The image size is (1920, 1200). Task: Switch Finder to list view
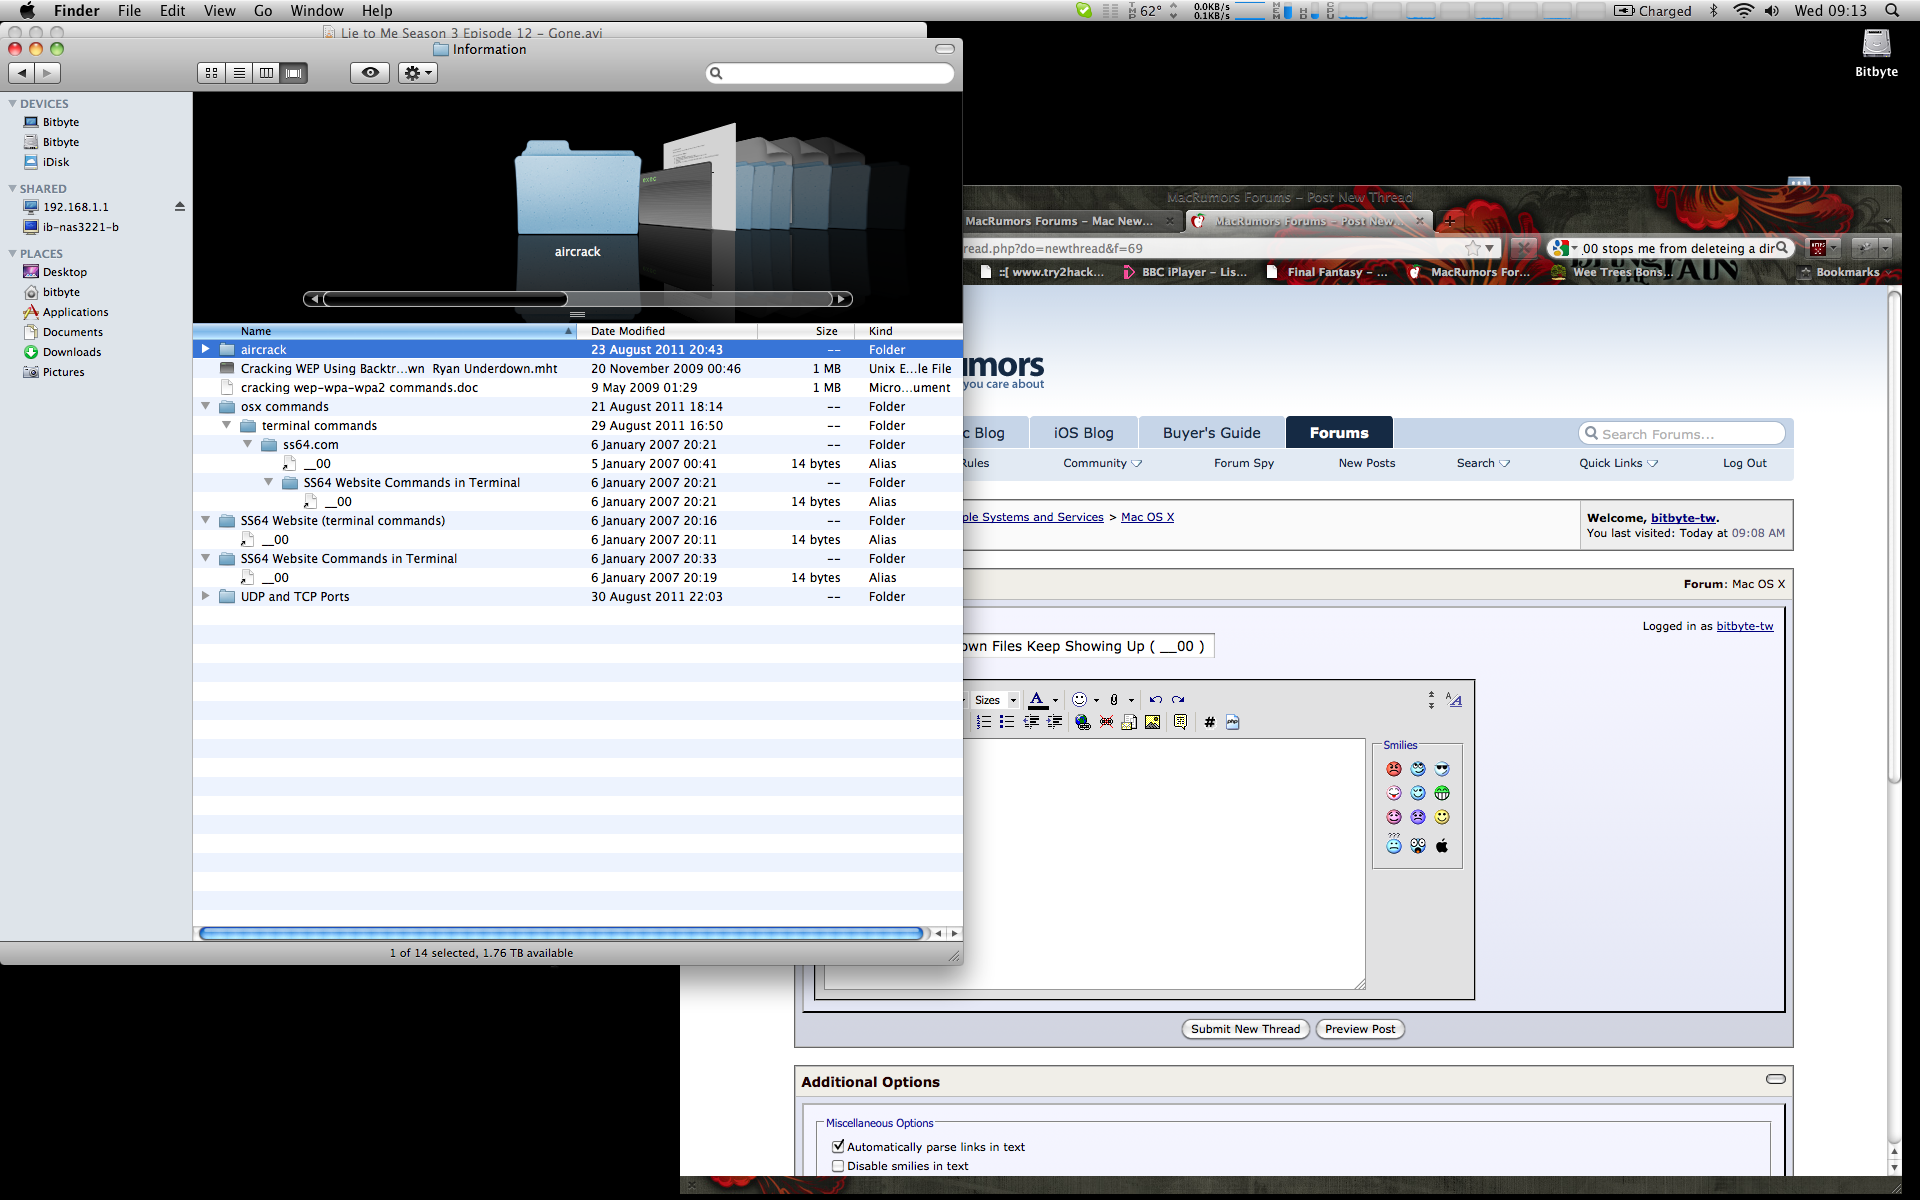(x=239, y=73)
